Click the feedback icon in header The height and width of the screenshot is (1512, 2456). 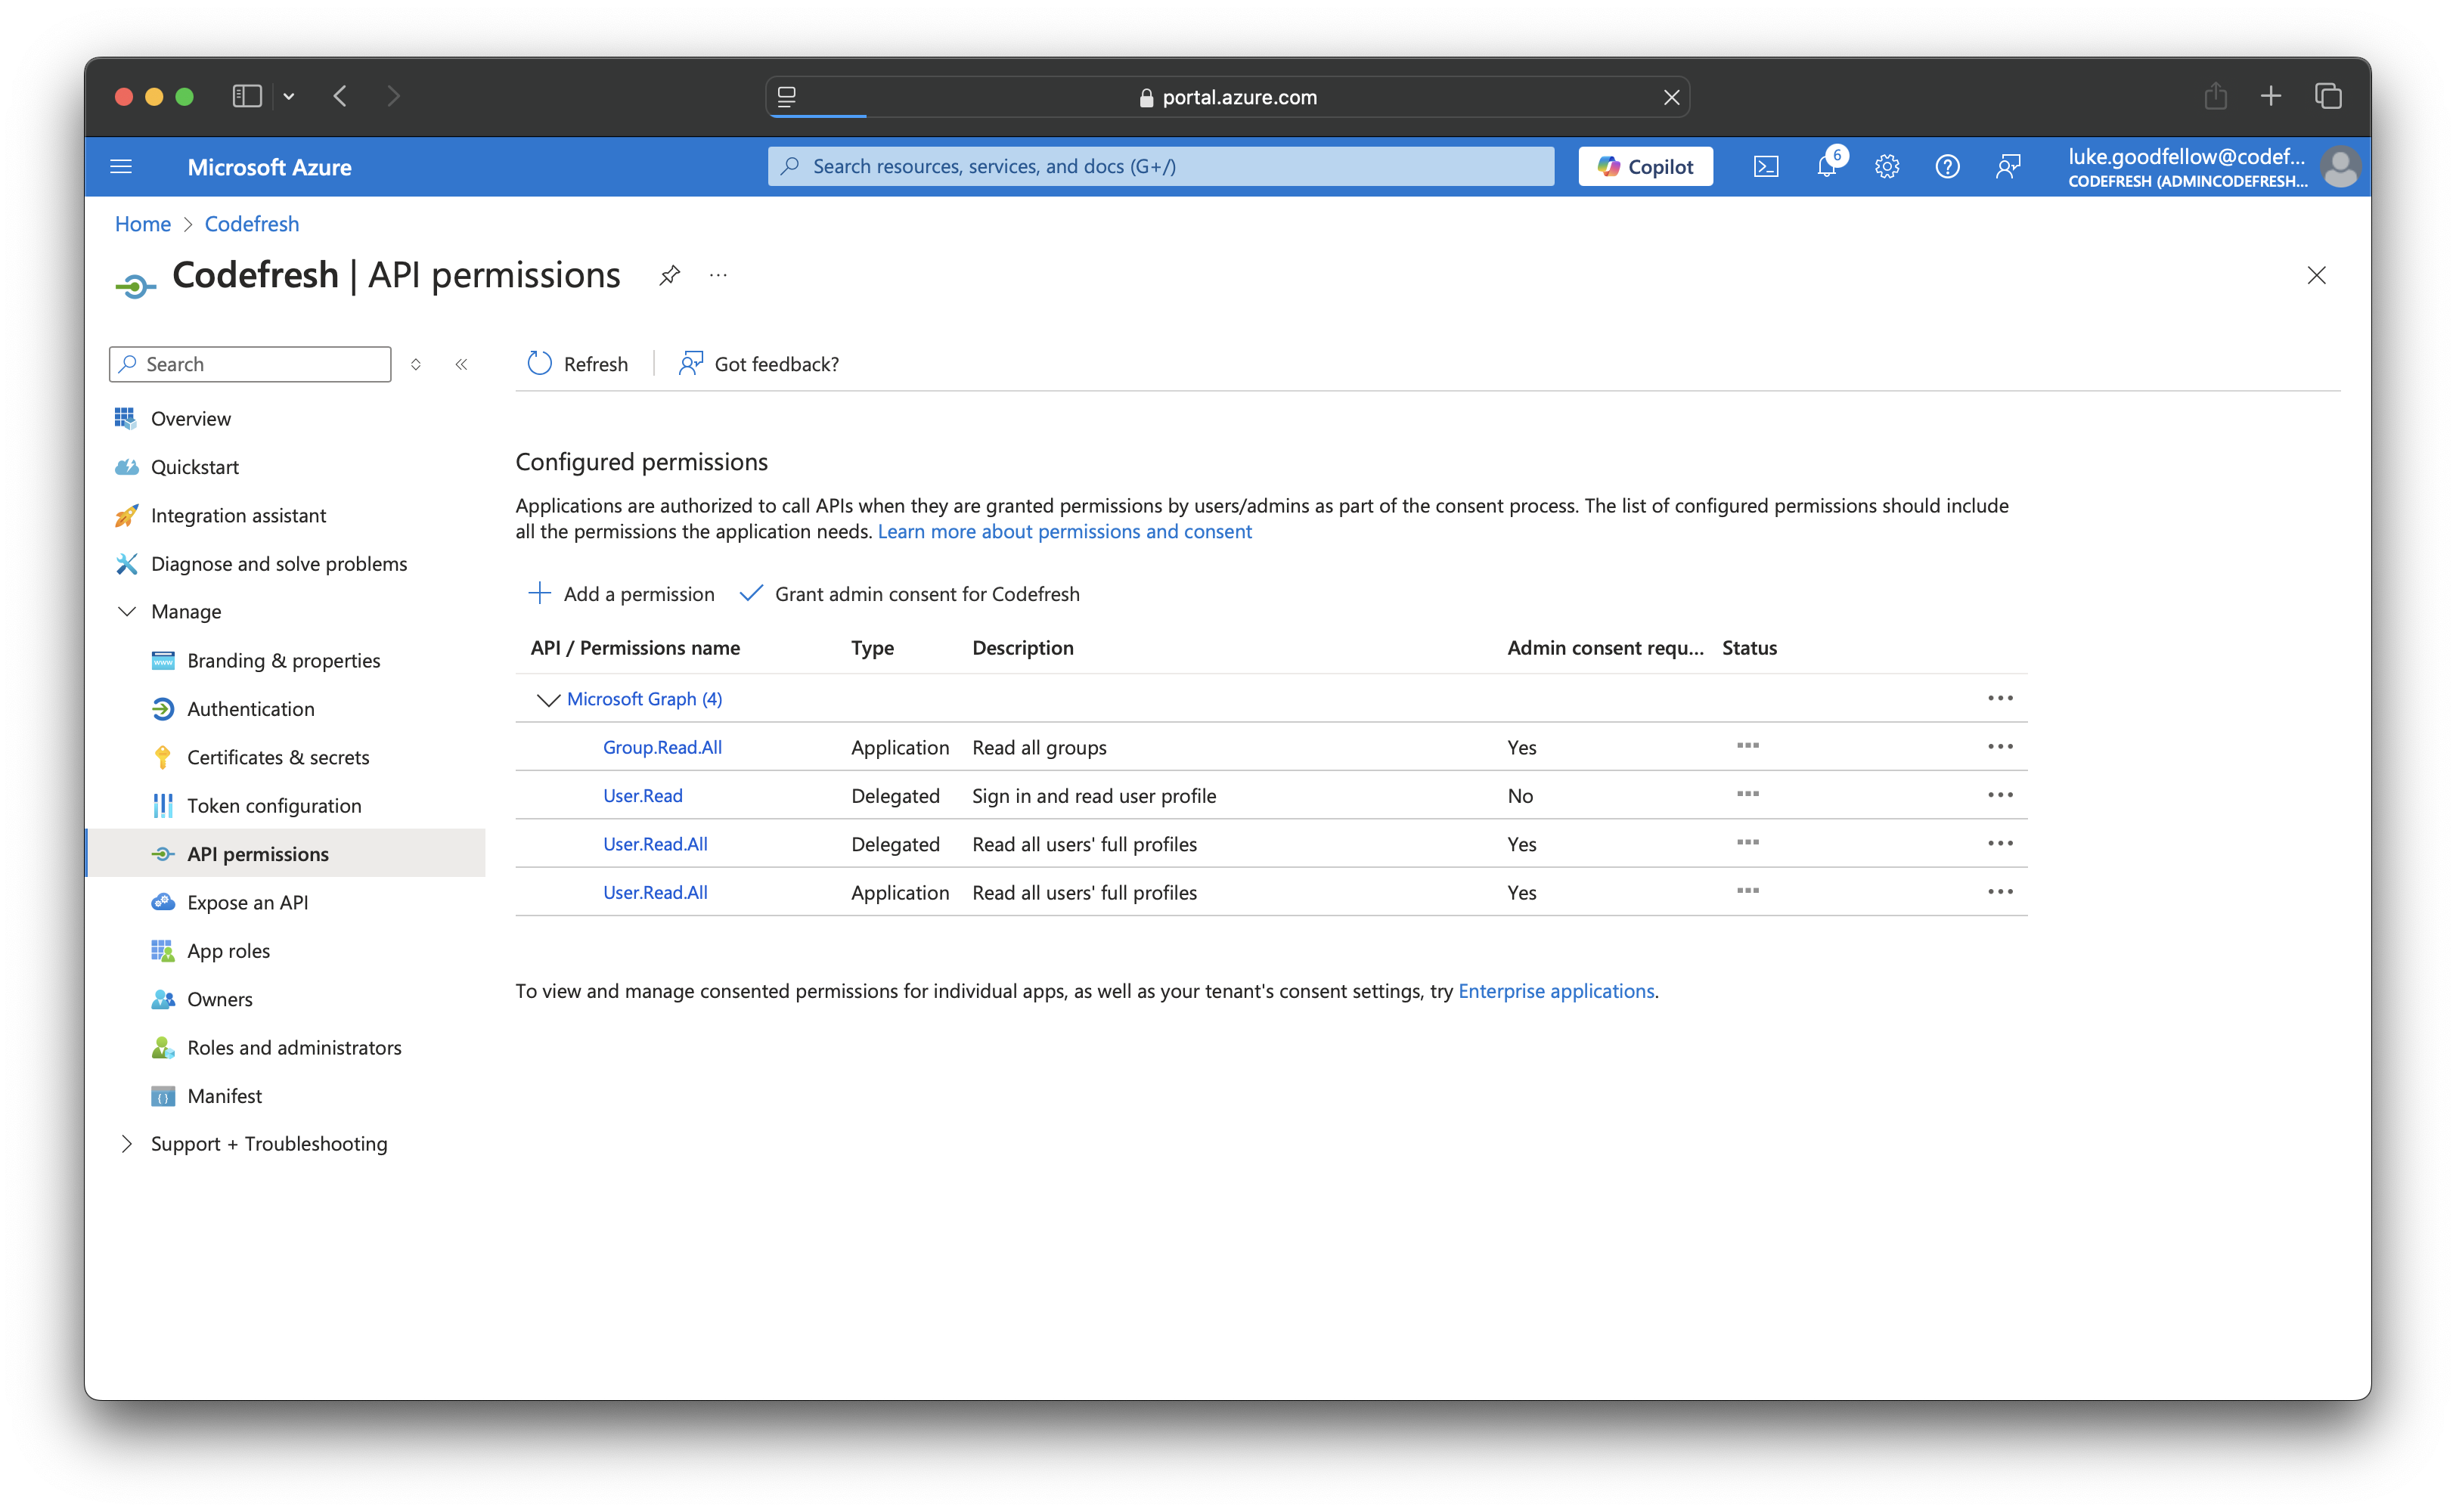[2007, 167]
